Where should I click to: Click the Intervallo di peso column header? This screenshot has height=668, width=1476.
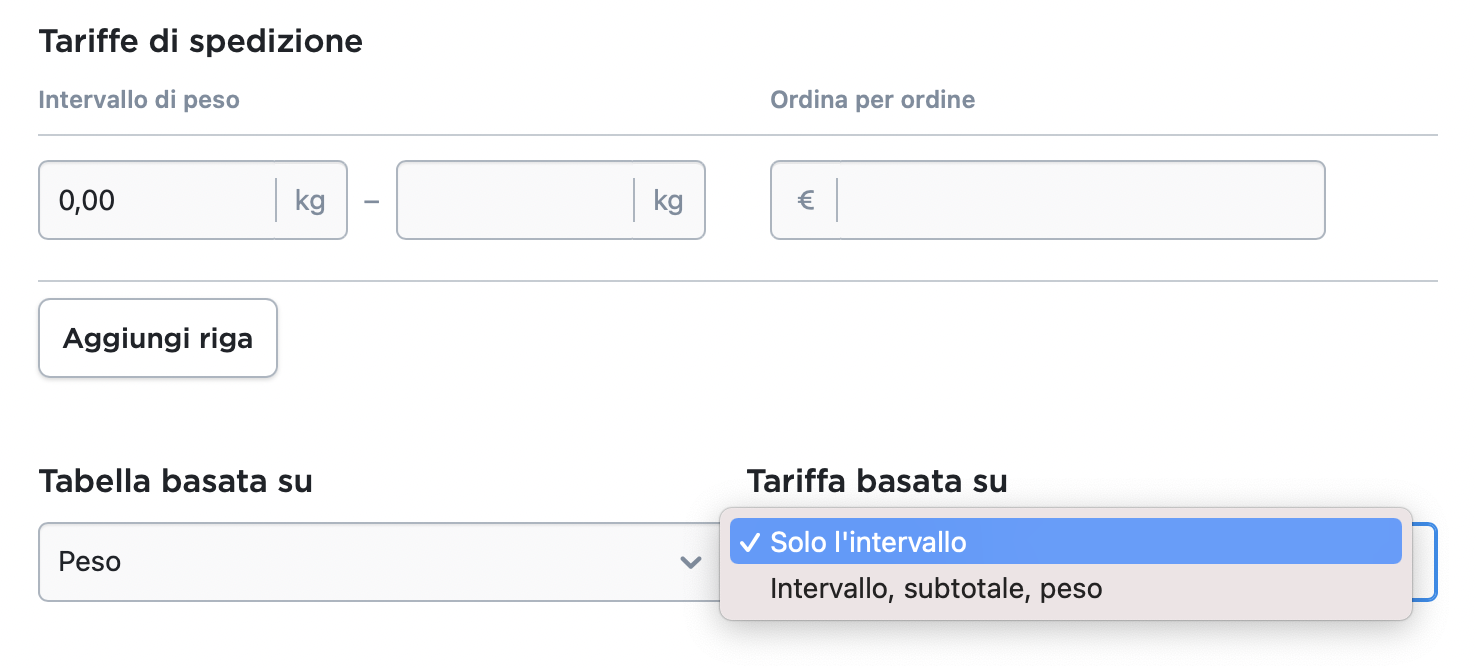(x=139, y=100)
